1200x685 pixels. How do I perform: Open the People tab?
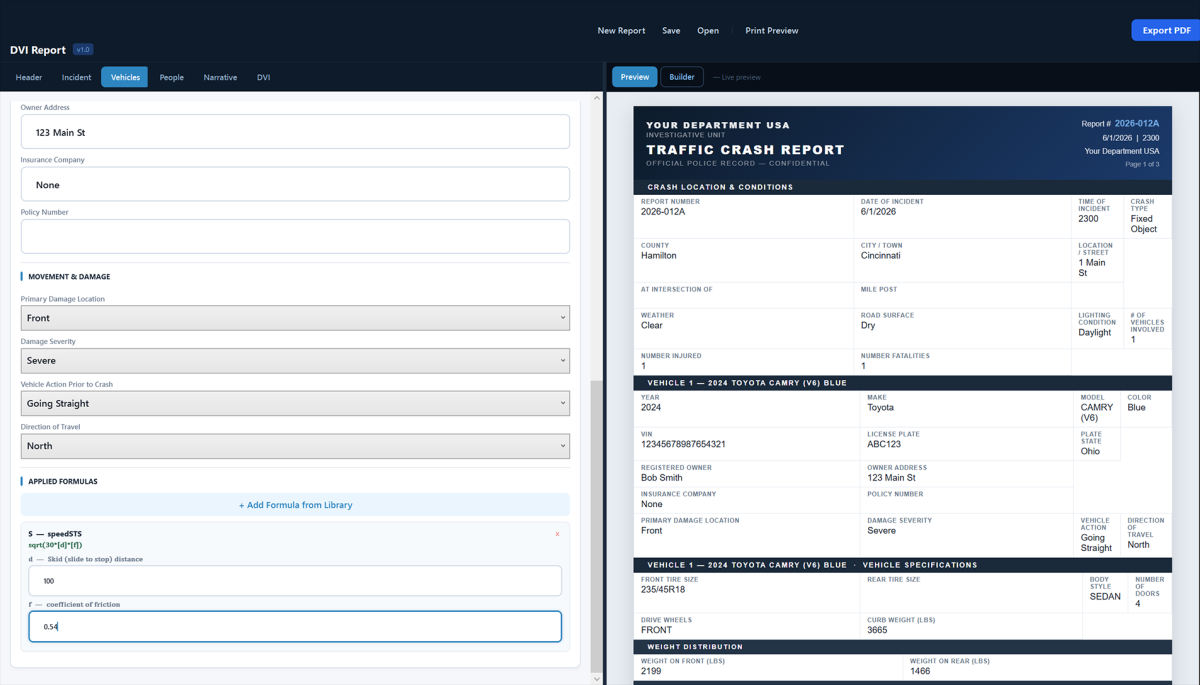click(x=172, y=77)
